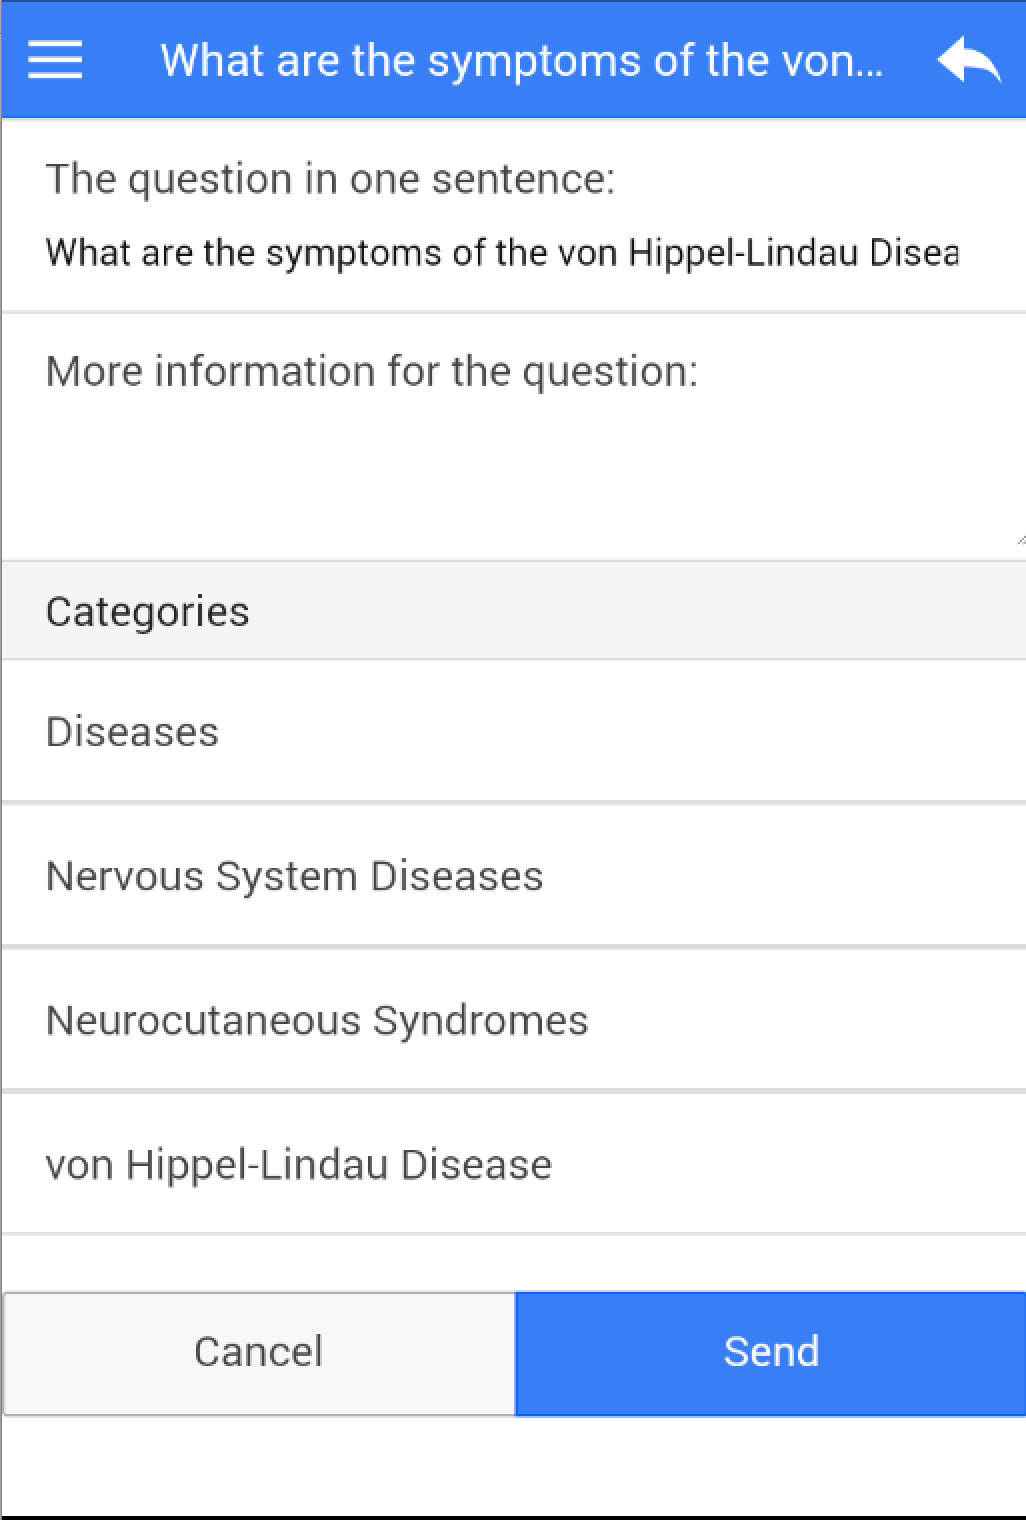1026x1520 pixels.
Task: Place cursor at end of visible question text
Action: 958,252
